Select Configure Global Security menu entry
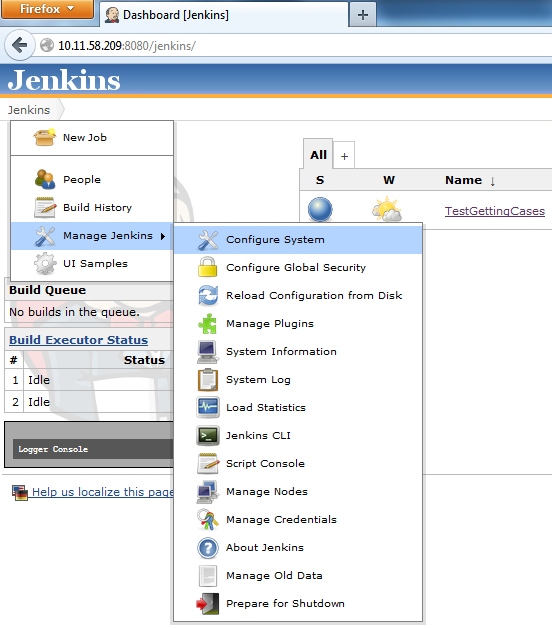 (298, 268)
